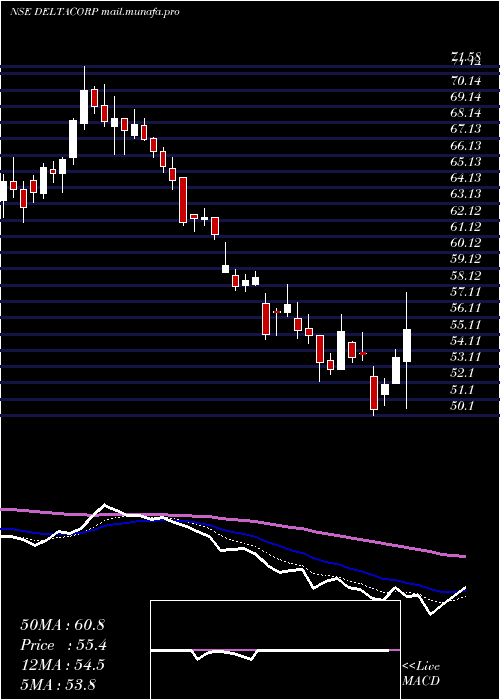
Task: Click the 52.1 price axis label
Action: (462, 373)
